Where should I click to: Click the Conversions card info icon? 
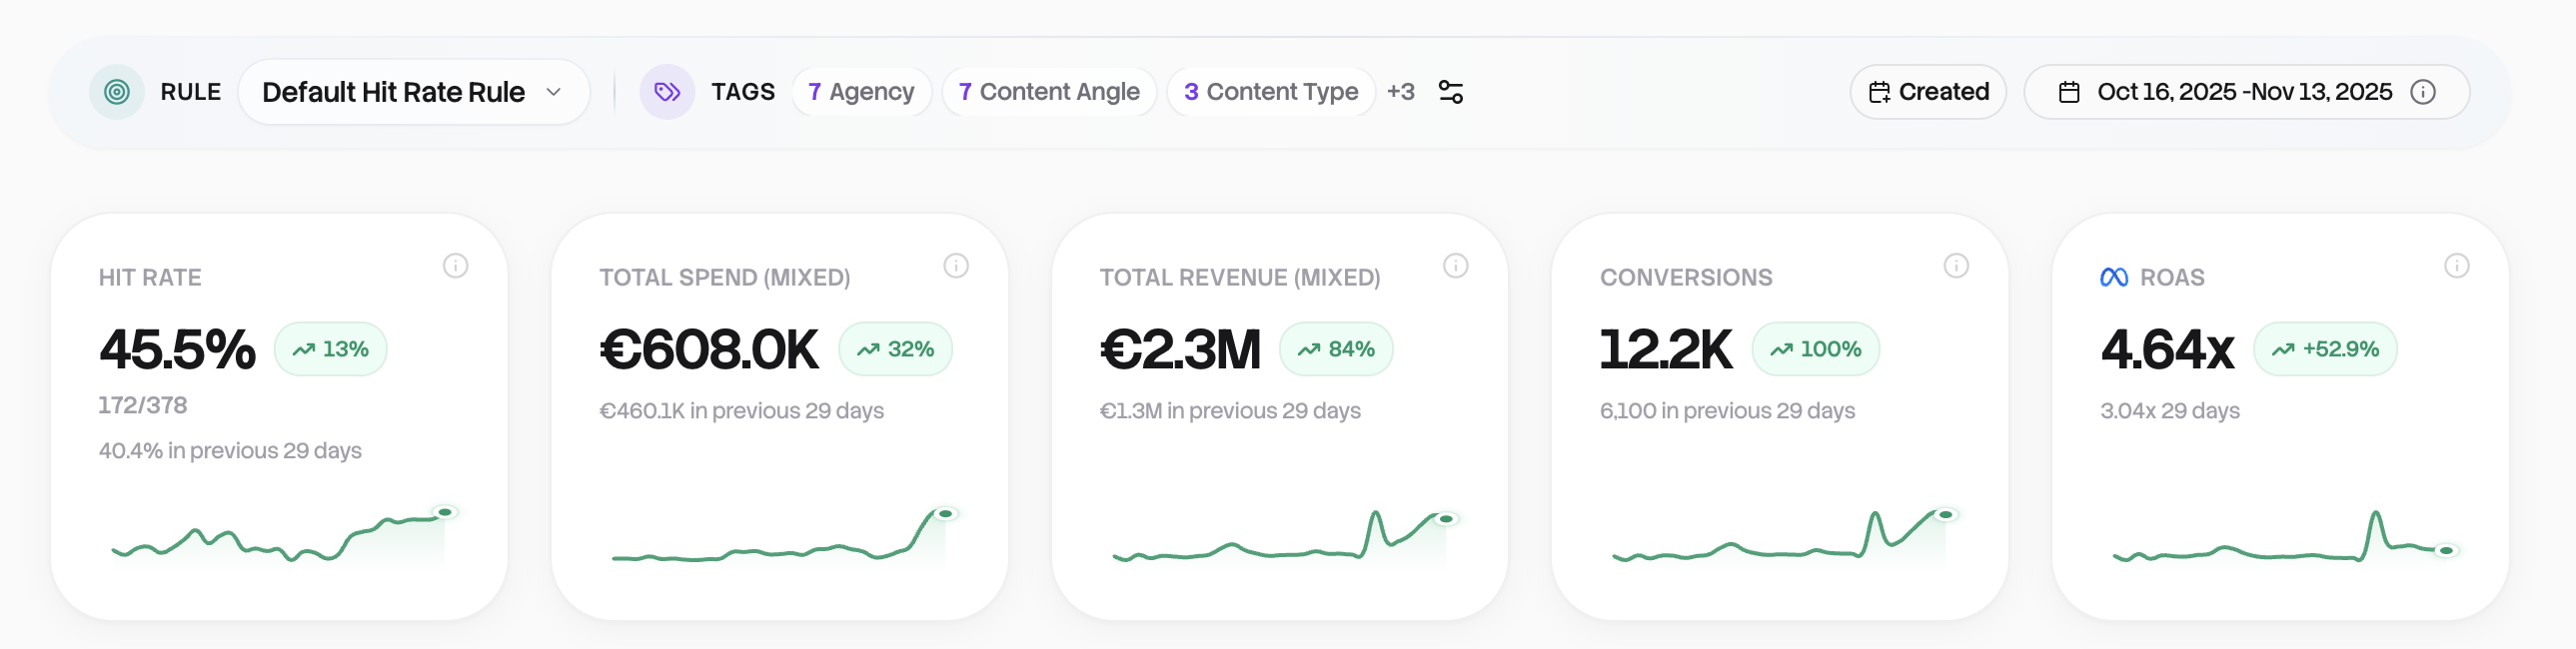click(1956, 266)
